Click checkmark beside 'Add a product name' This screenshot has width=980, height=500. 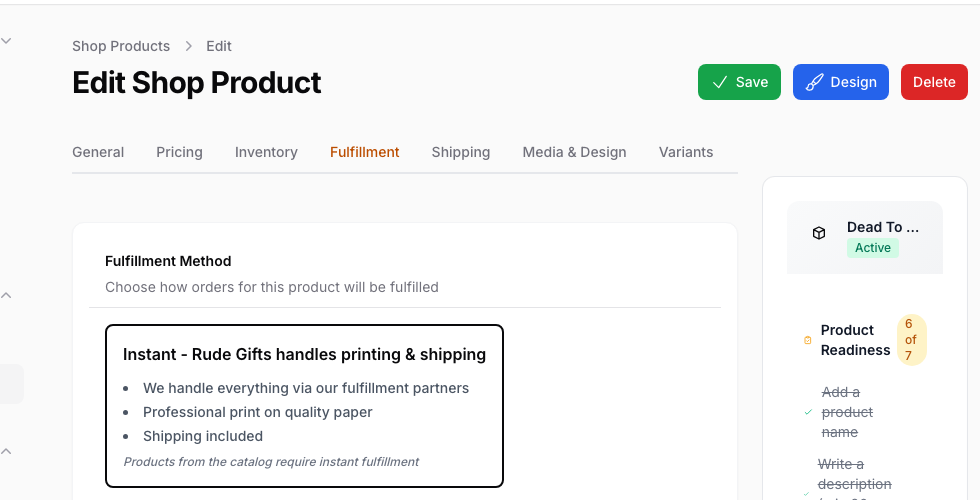tap(808, 412)
